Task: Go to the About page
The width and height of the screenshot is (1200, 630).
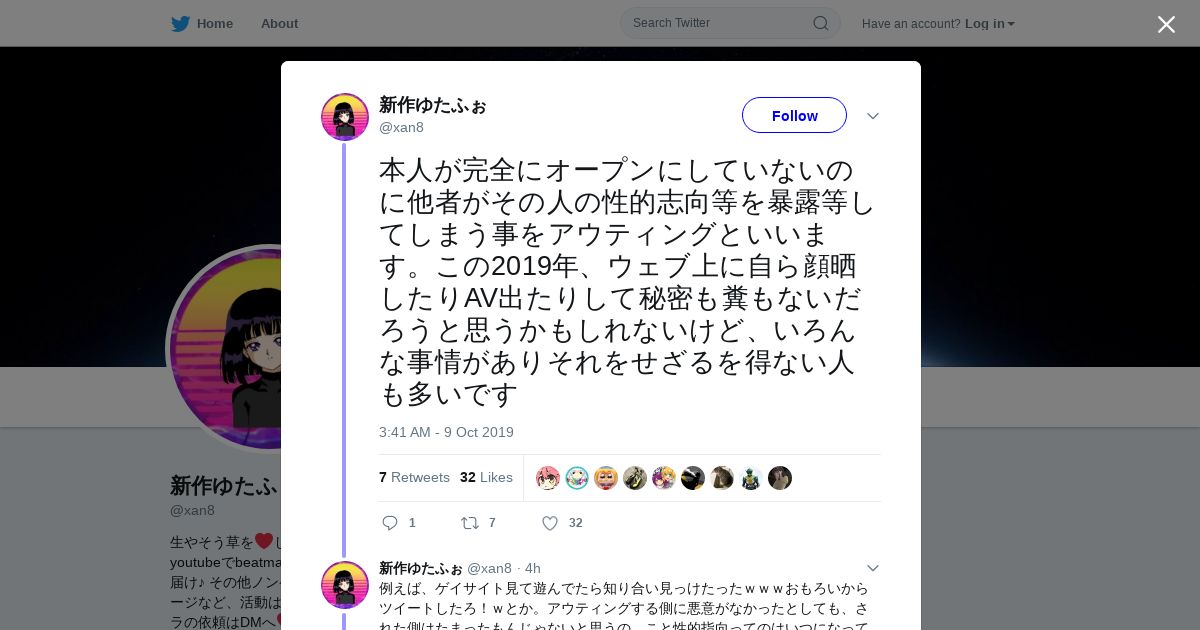Action: [279, 23]
